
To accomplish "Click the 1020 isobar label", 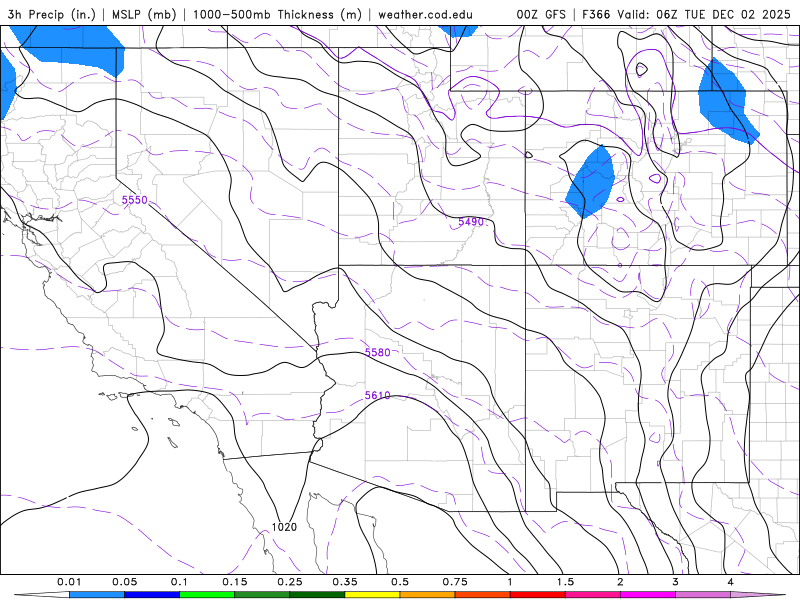I will (284, 527).
